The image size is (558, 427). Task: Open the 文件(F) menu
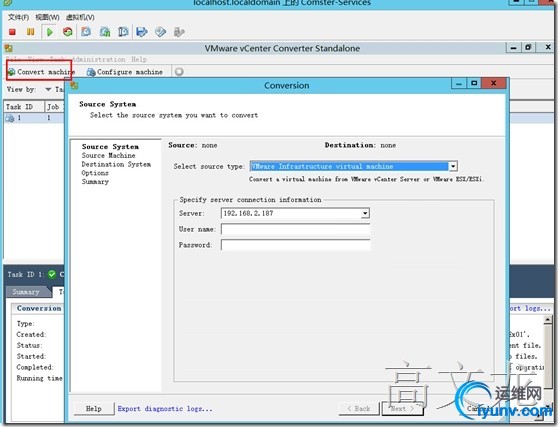(x=18, y=17)
